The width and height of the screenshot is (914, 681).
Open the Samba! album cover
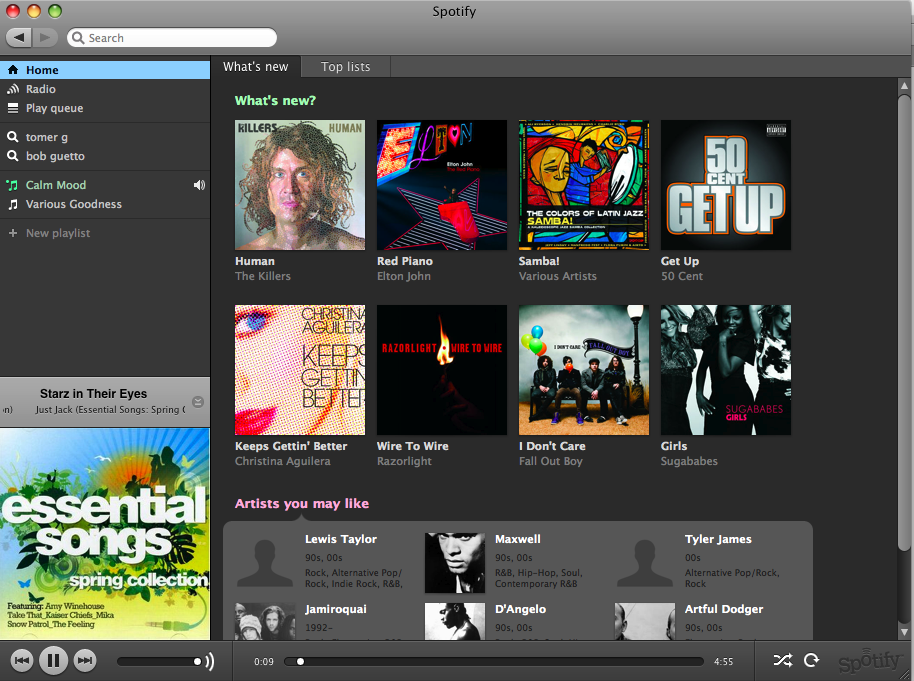coord(584,185)
